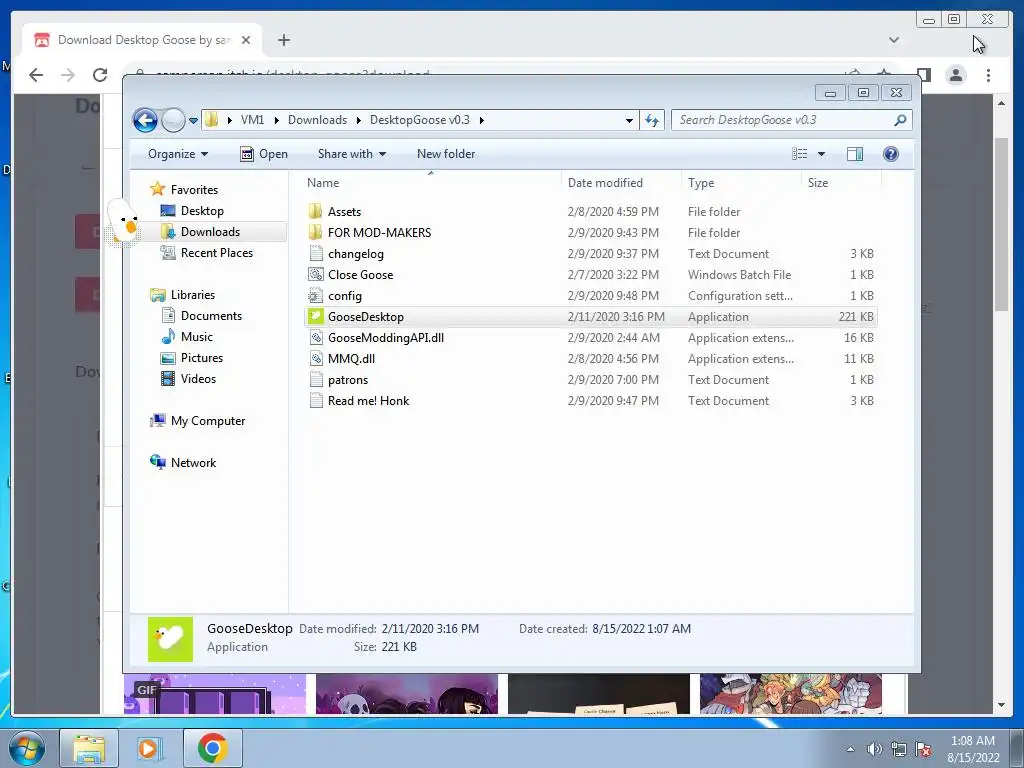Select VM1 in the address breadcrumb

(x=252, y=120)
